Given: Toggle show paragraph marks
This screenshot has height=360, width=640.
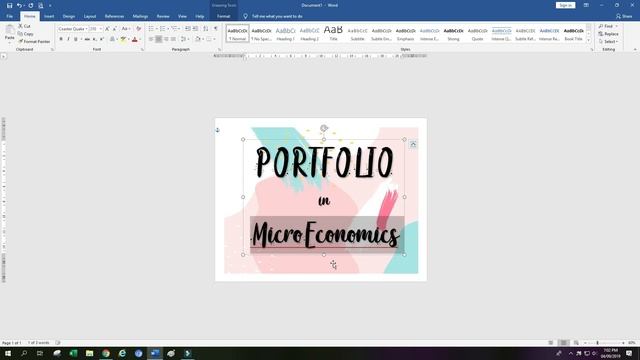Looking at the screenshot, I should click(216, 29).
